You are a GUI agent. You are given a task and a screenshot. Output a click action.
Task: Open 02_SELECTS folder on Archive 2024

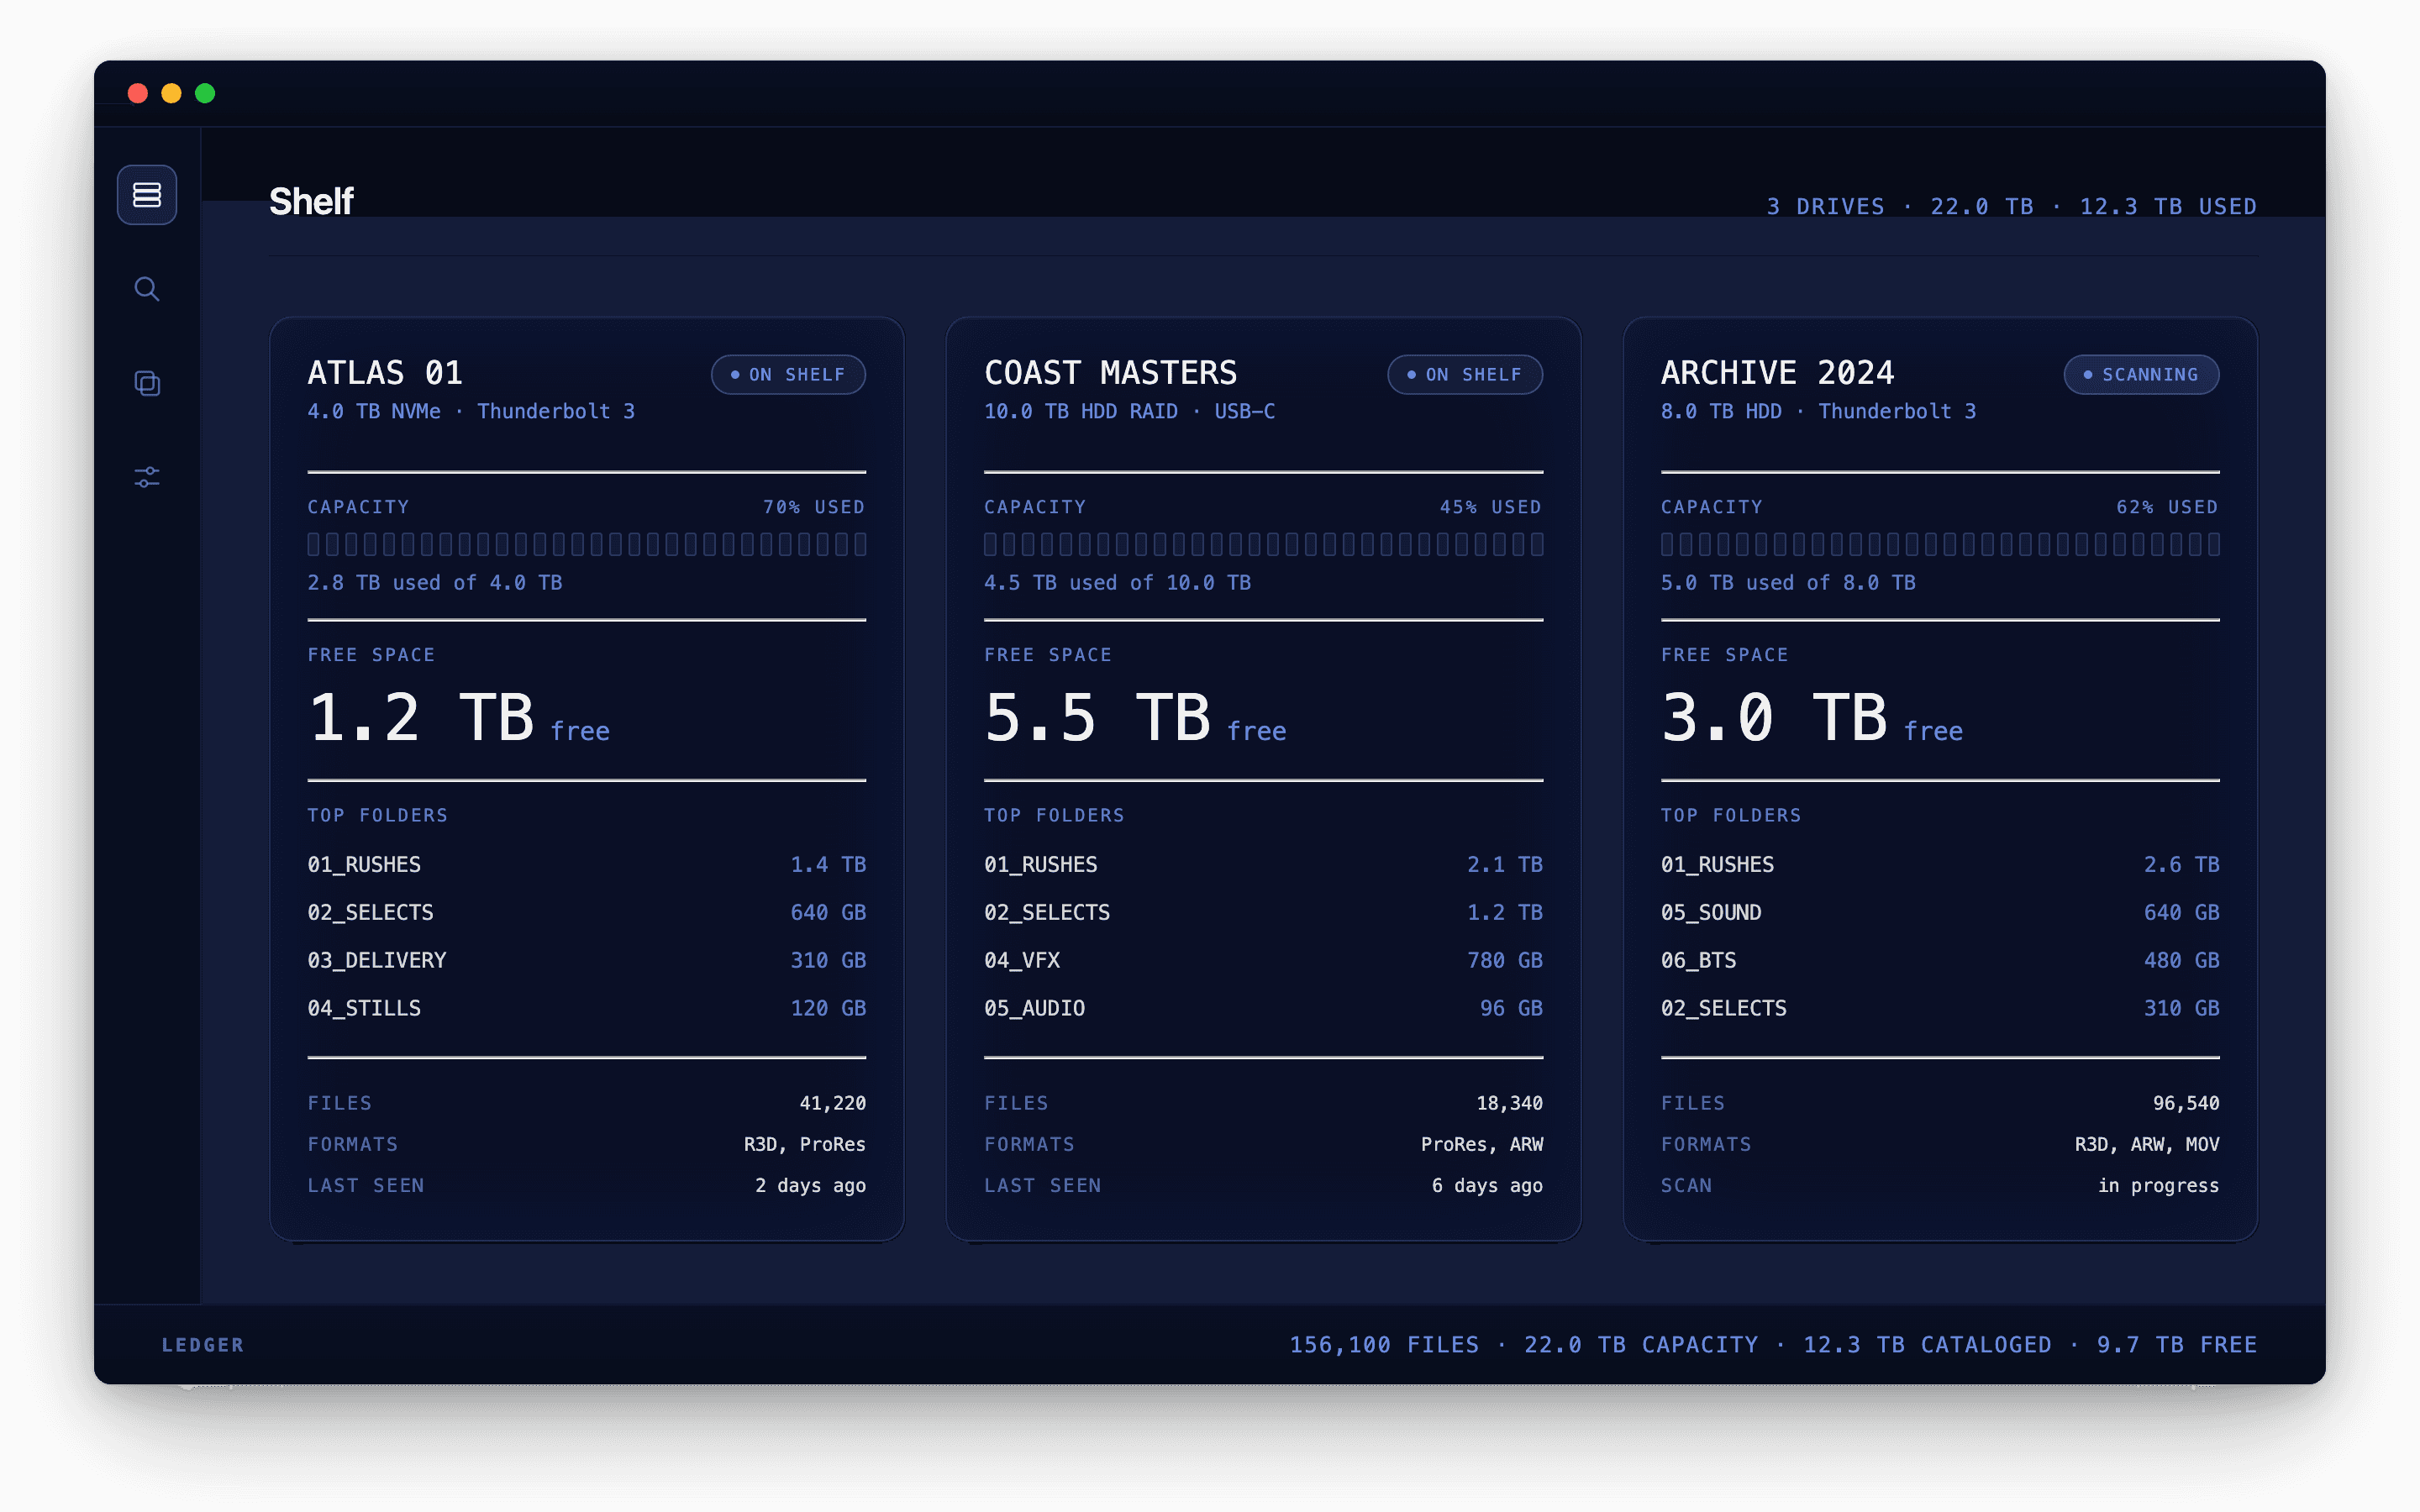click(x=1940, y=1008)
